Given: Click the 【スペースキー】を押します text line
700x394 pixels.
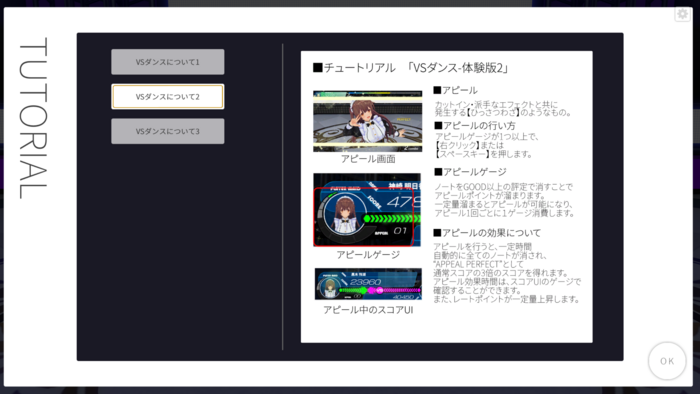Looking at the screenshot, I should point(484,154).
